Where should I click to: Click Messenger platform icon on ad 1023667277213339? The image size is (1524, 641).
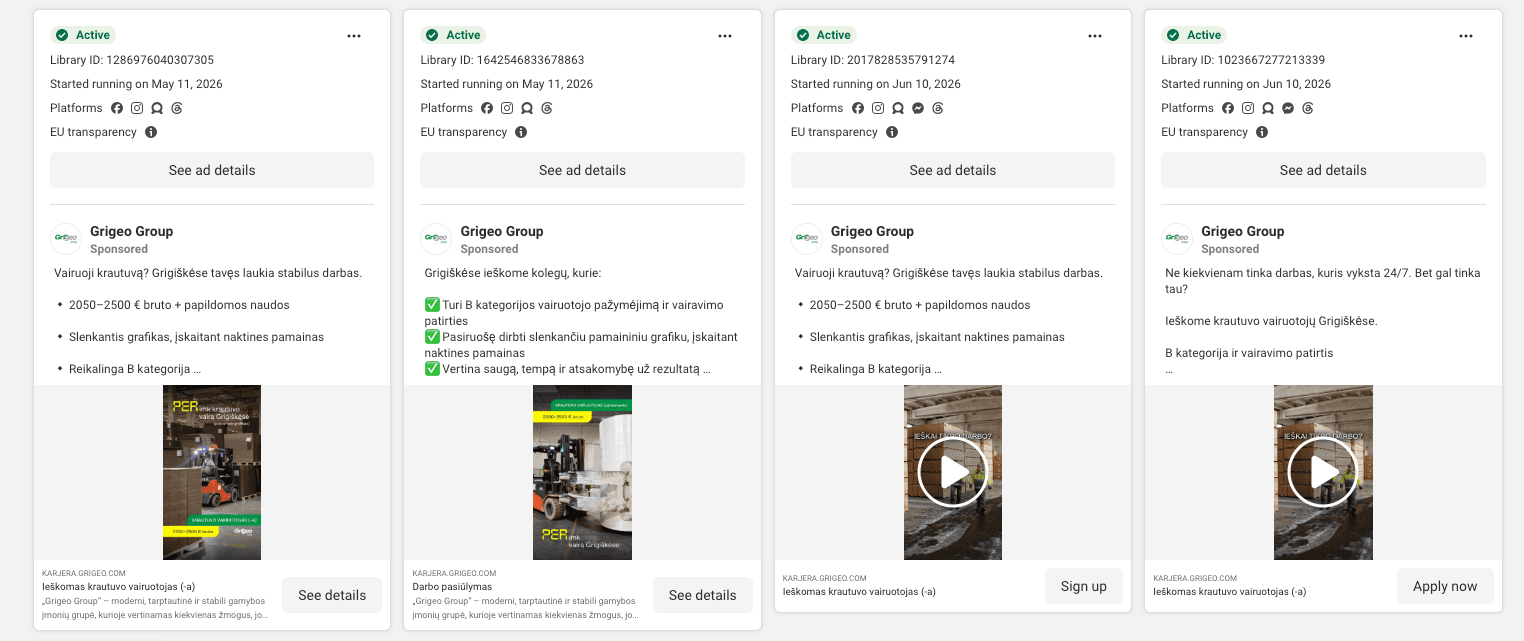pos(1288,108)
